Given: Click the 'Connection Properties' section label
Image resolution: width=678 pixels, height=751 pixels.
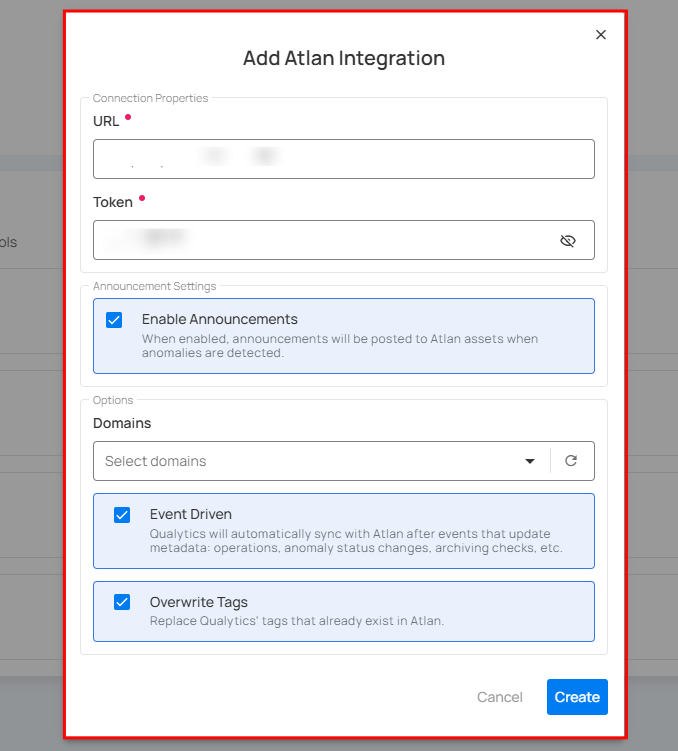Looking at the screenshot, I should coord(150,98).
